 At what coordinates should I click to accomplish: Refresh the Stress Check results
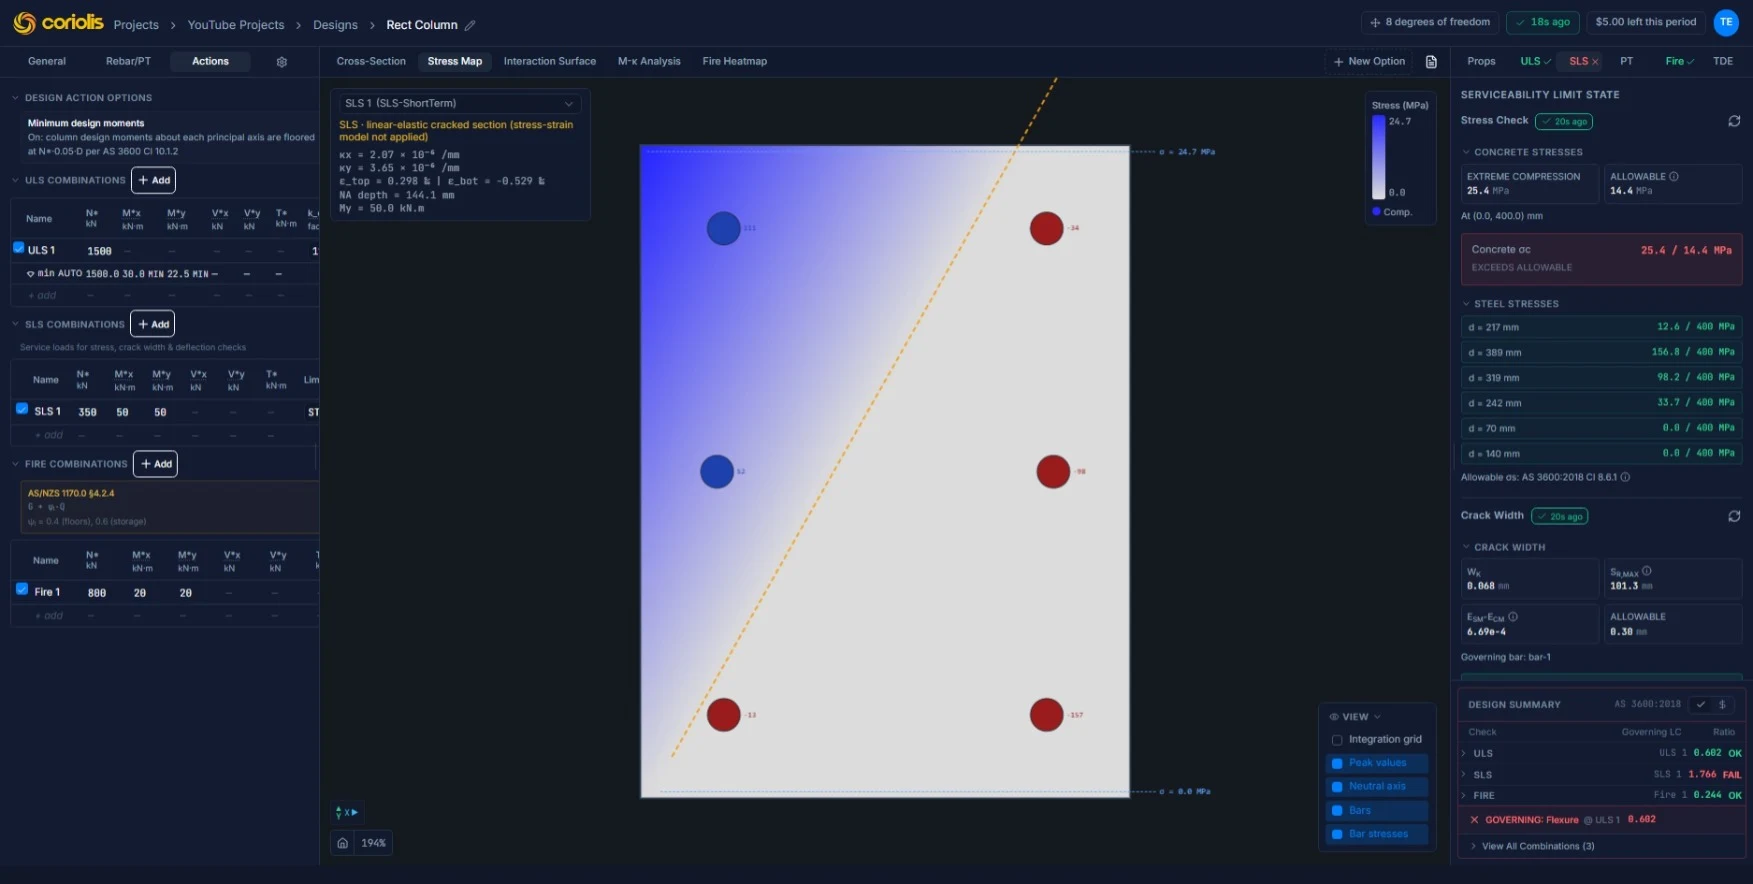pyautogui.click(x=1734, y=121)
